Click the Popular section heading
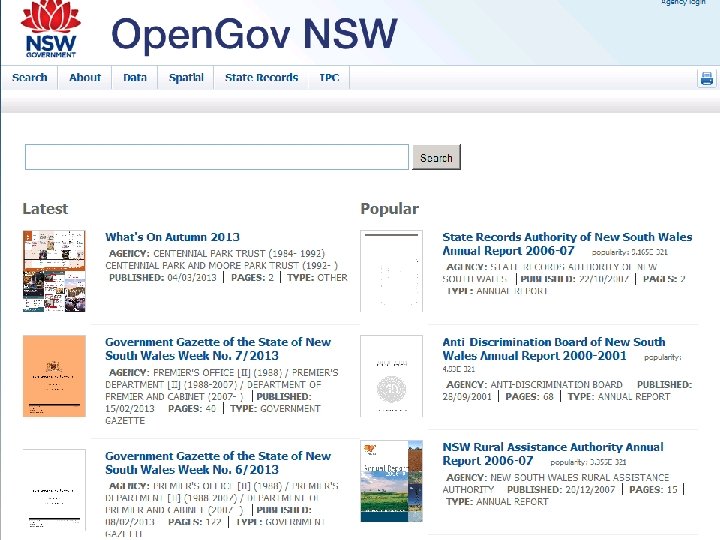Viewport: 720px width, 540px height. (389, 209)
